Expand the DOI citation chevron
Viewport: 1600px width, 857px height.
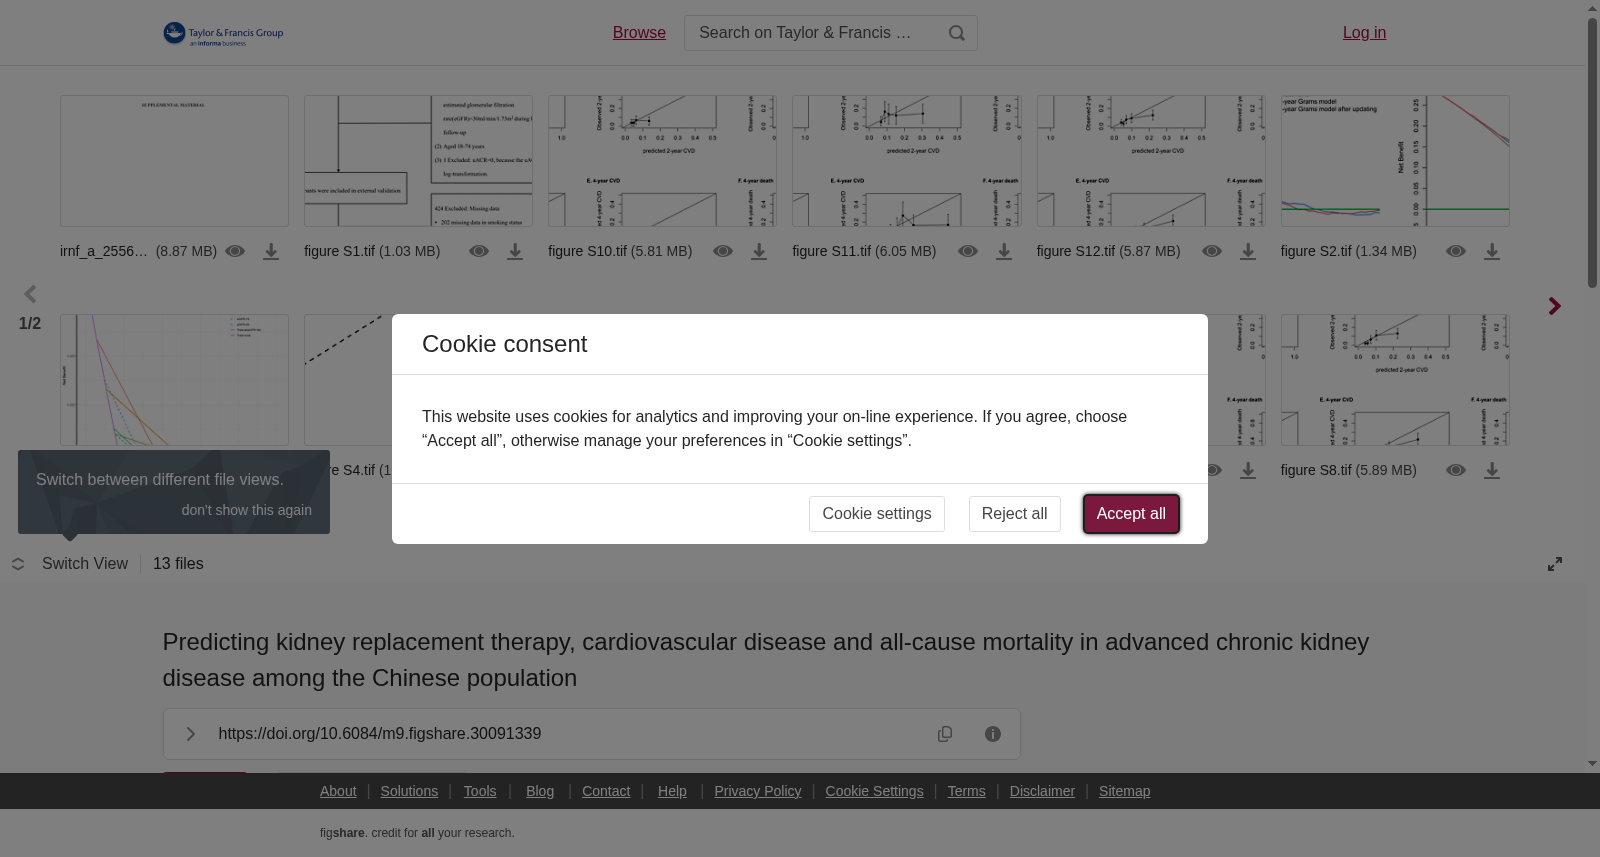click(190, 734)
